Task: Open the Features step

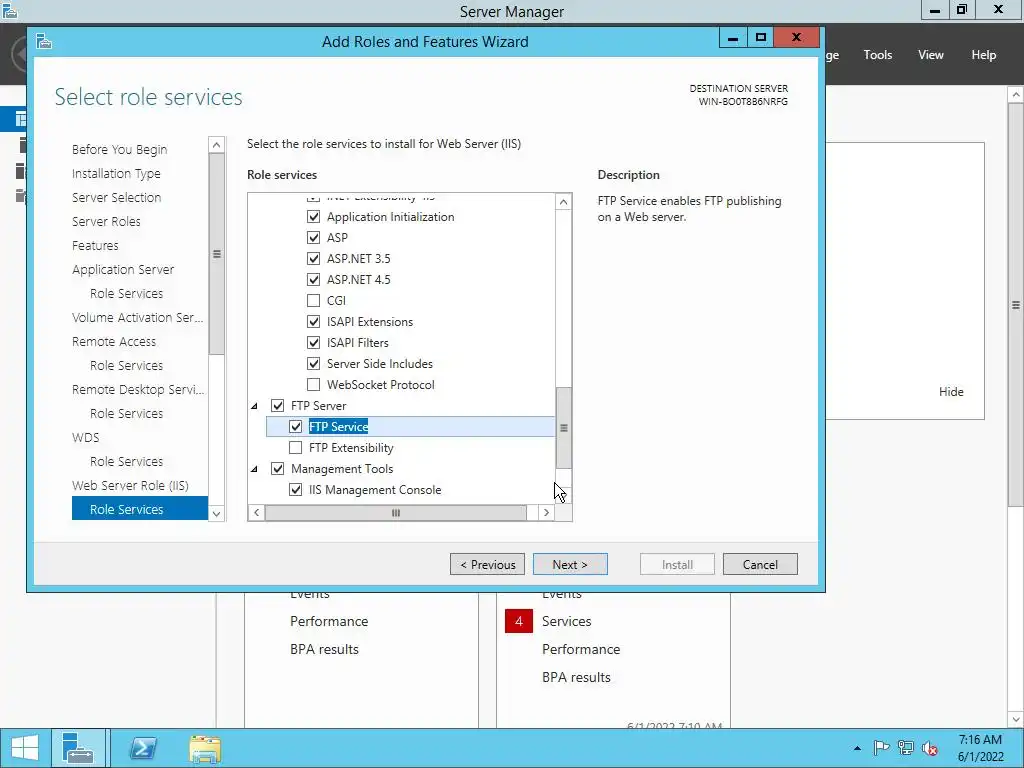Action: coord(95,246)
